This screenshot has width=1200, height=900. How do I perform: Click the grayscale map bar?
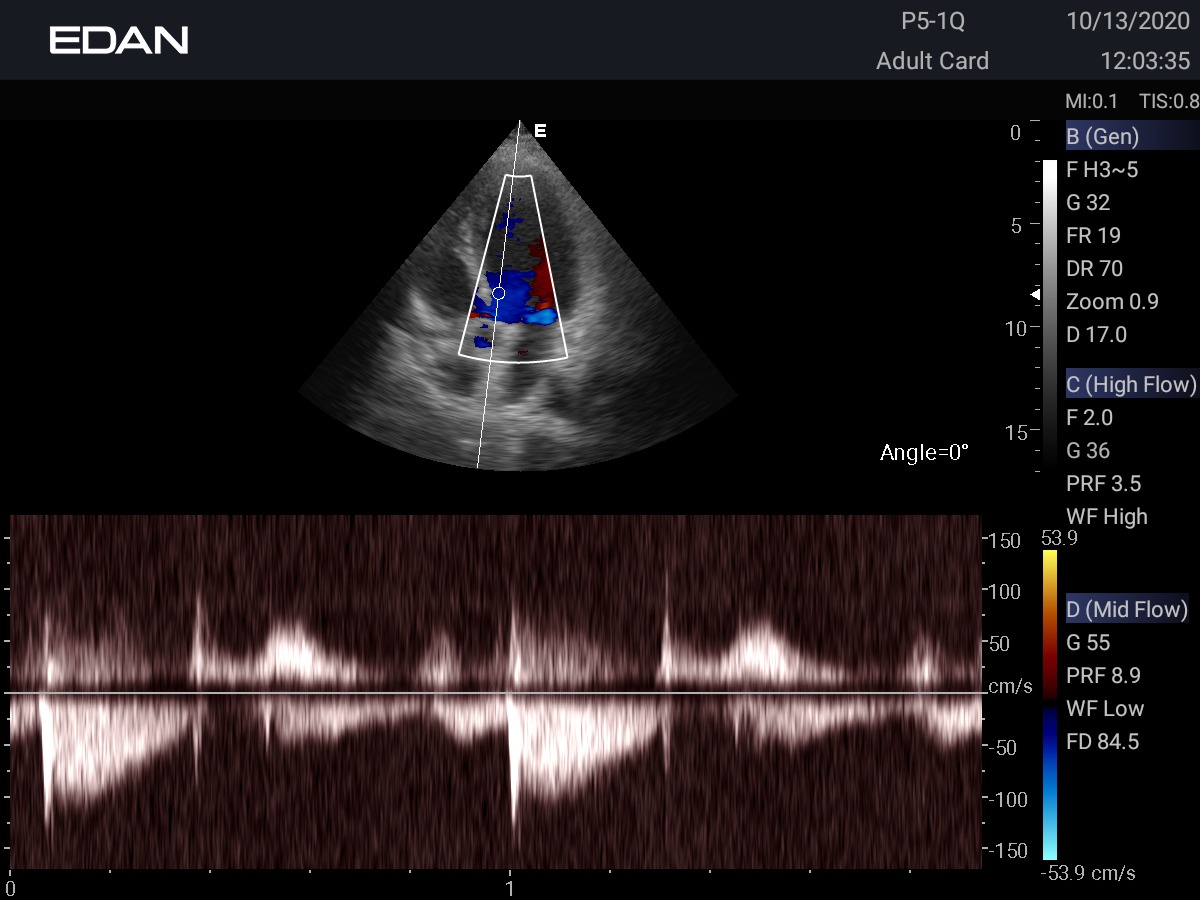click(1049, 300)
